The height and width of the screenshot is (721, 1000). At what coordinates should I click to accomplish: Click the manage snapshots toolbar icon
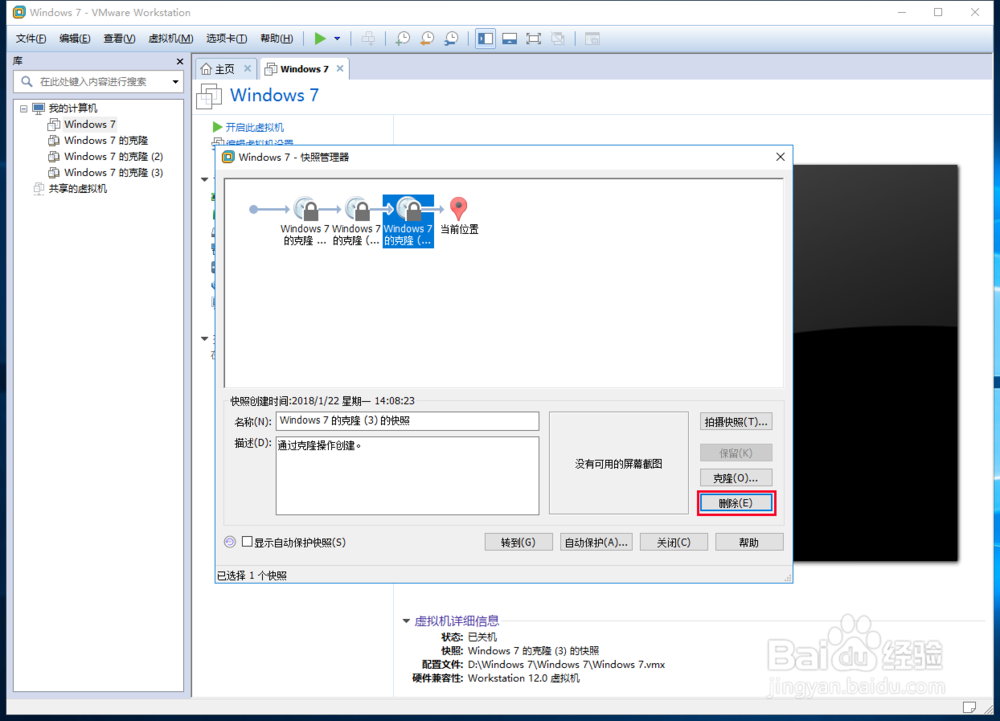tap(451, 39)
